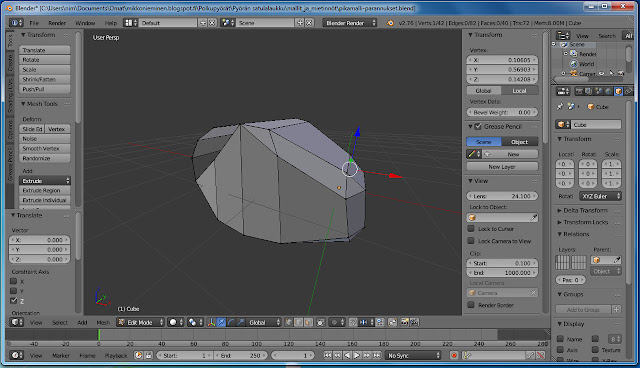Click the Blender logo splash icon
640x368 pixels.
390,23
